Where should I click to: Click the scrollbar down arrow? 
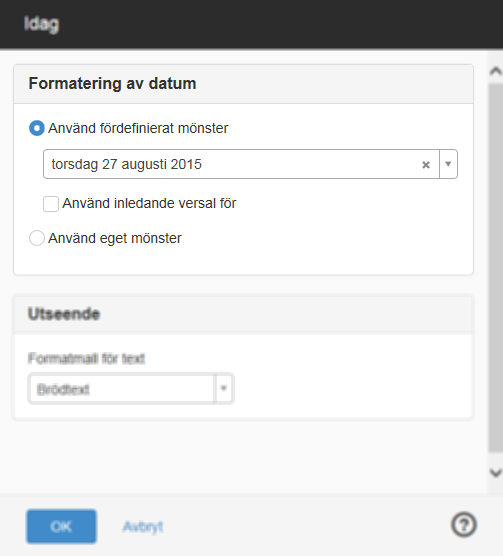(496, 473)
